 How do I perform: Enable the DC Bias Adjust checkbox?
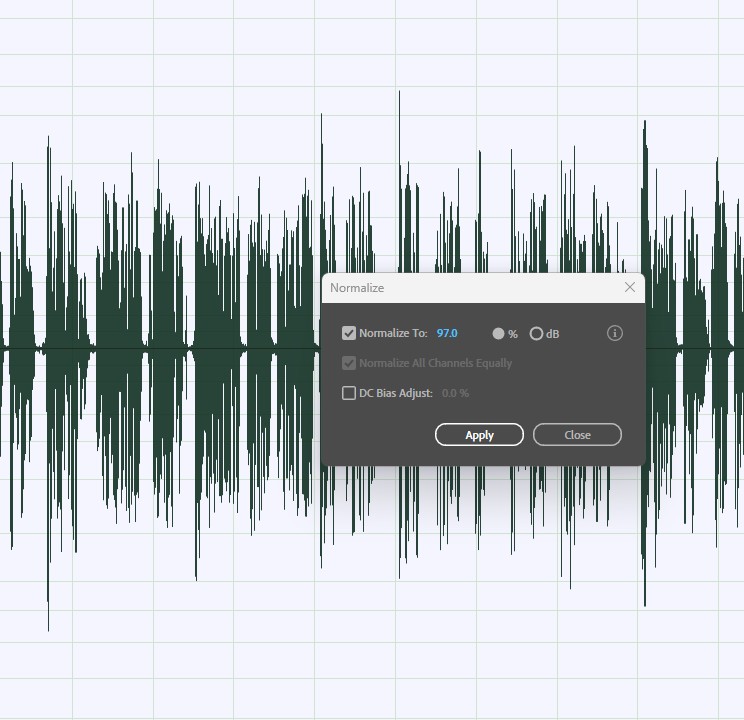(x=349, y=393)
